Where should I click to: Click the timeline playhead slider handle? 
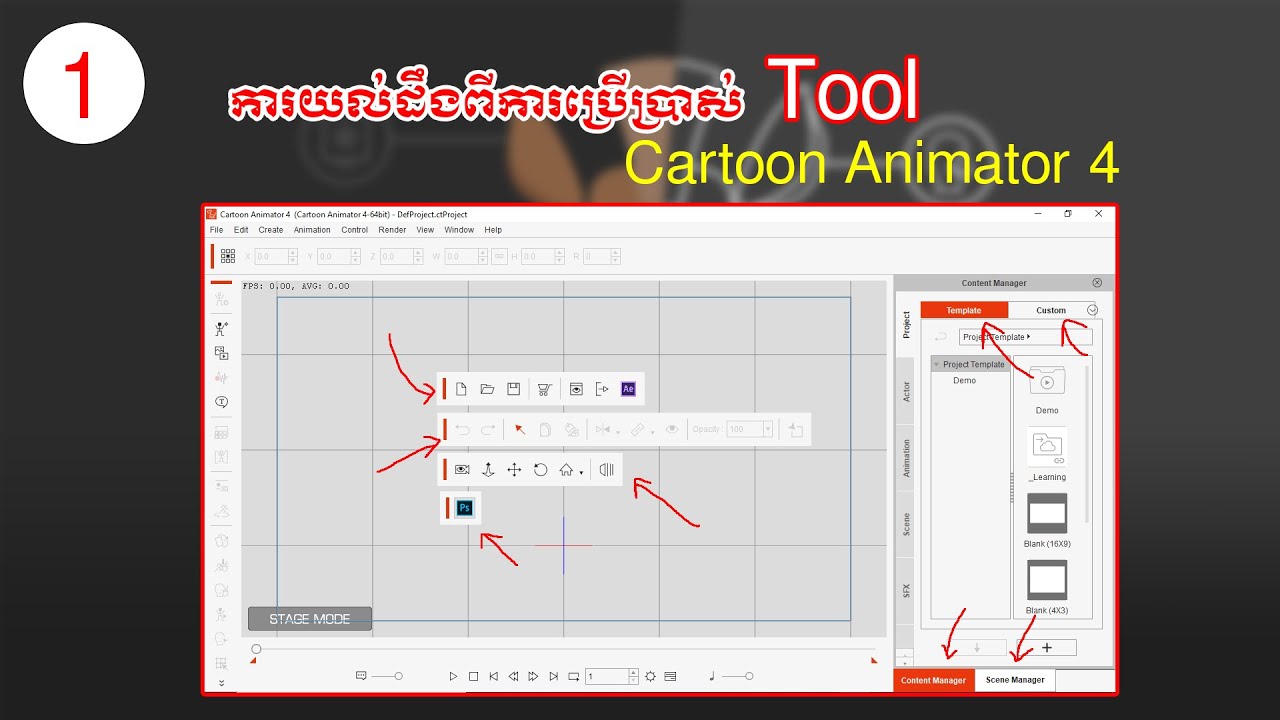coord(256,649)
